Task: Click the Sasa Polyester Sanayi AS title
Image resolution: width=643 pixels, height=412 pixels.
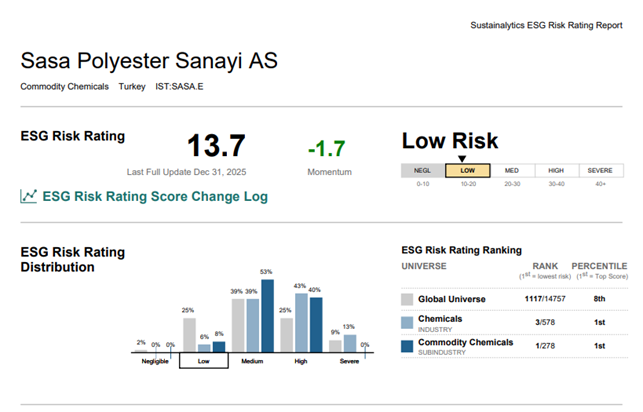Action: point(149,60)
